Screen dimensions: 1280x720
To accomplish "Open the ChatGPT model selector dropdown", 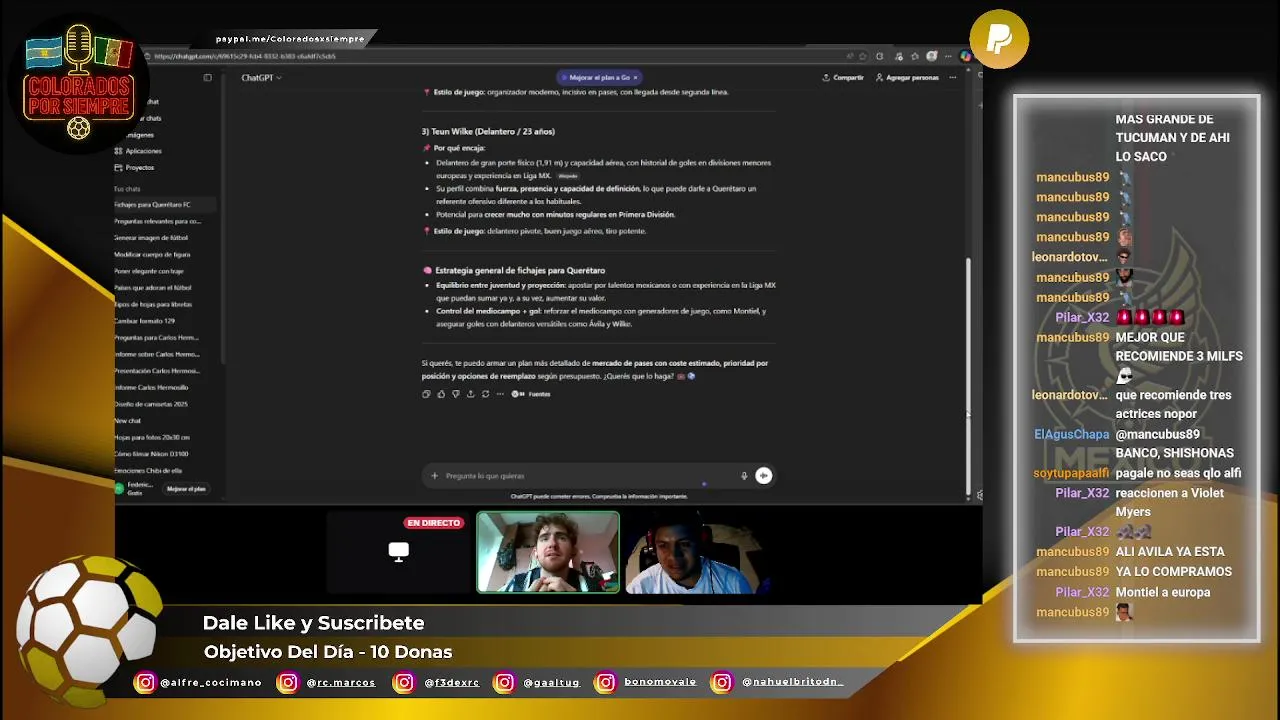I will pos(261,77).
